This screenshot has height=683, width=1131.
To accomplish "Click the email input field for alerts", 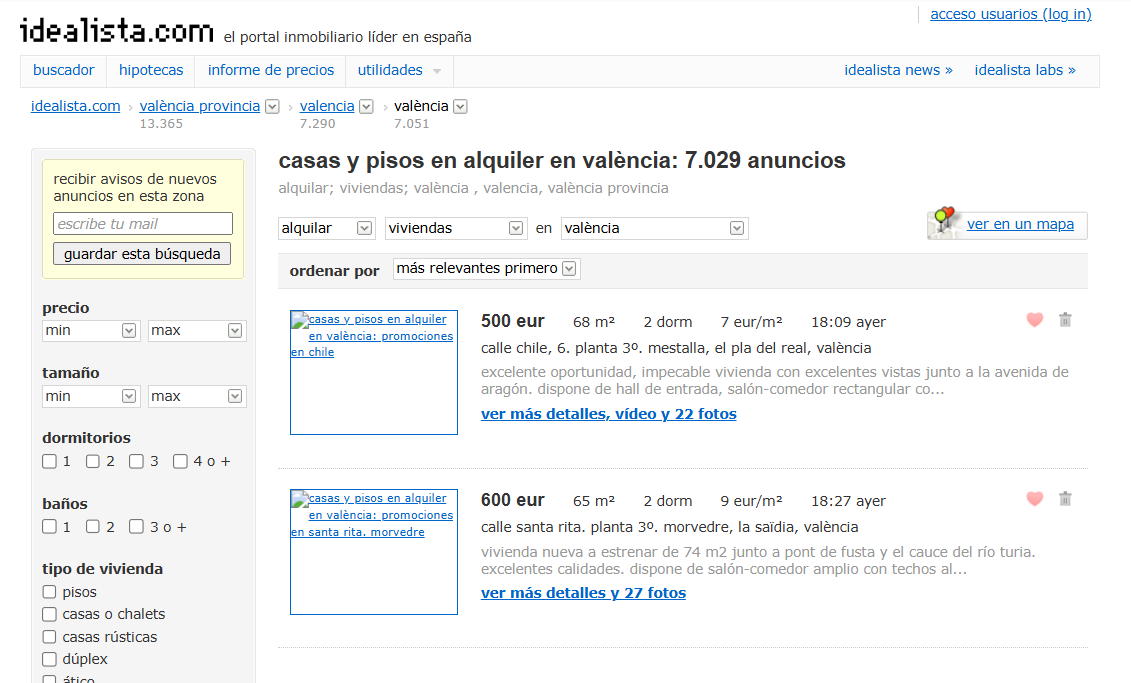I will click(x=143, y=224).
